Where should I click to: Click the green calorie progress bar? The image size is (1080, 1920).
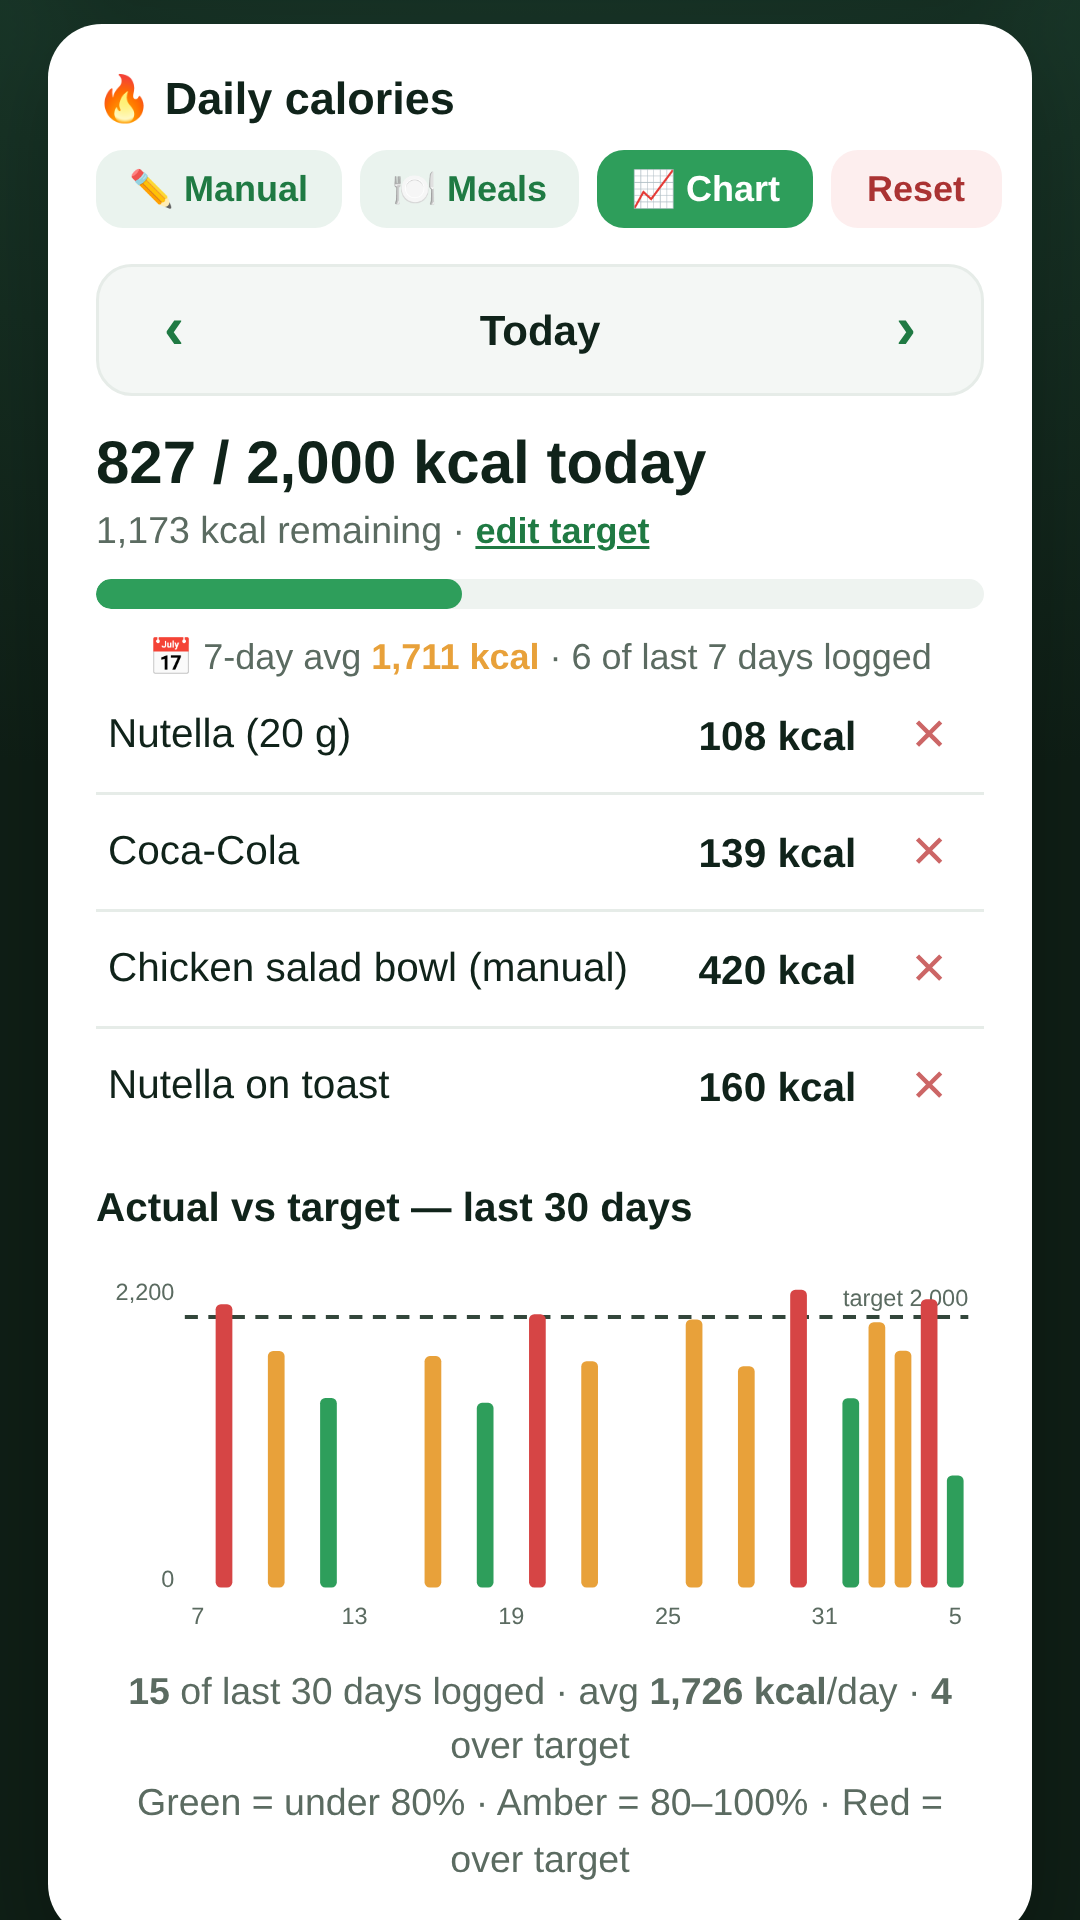click(x=279, y=594)
